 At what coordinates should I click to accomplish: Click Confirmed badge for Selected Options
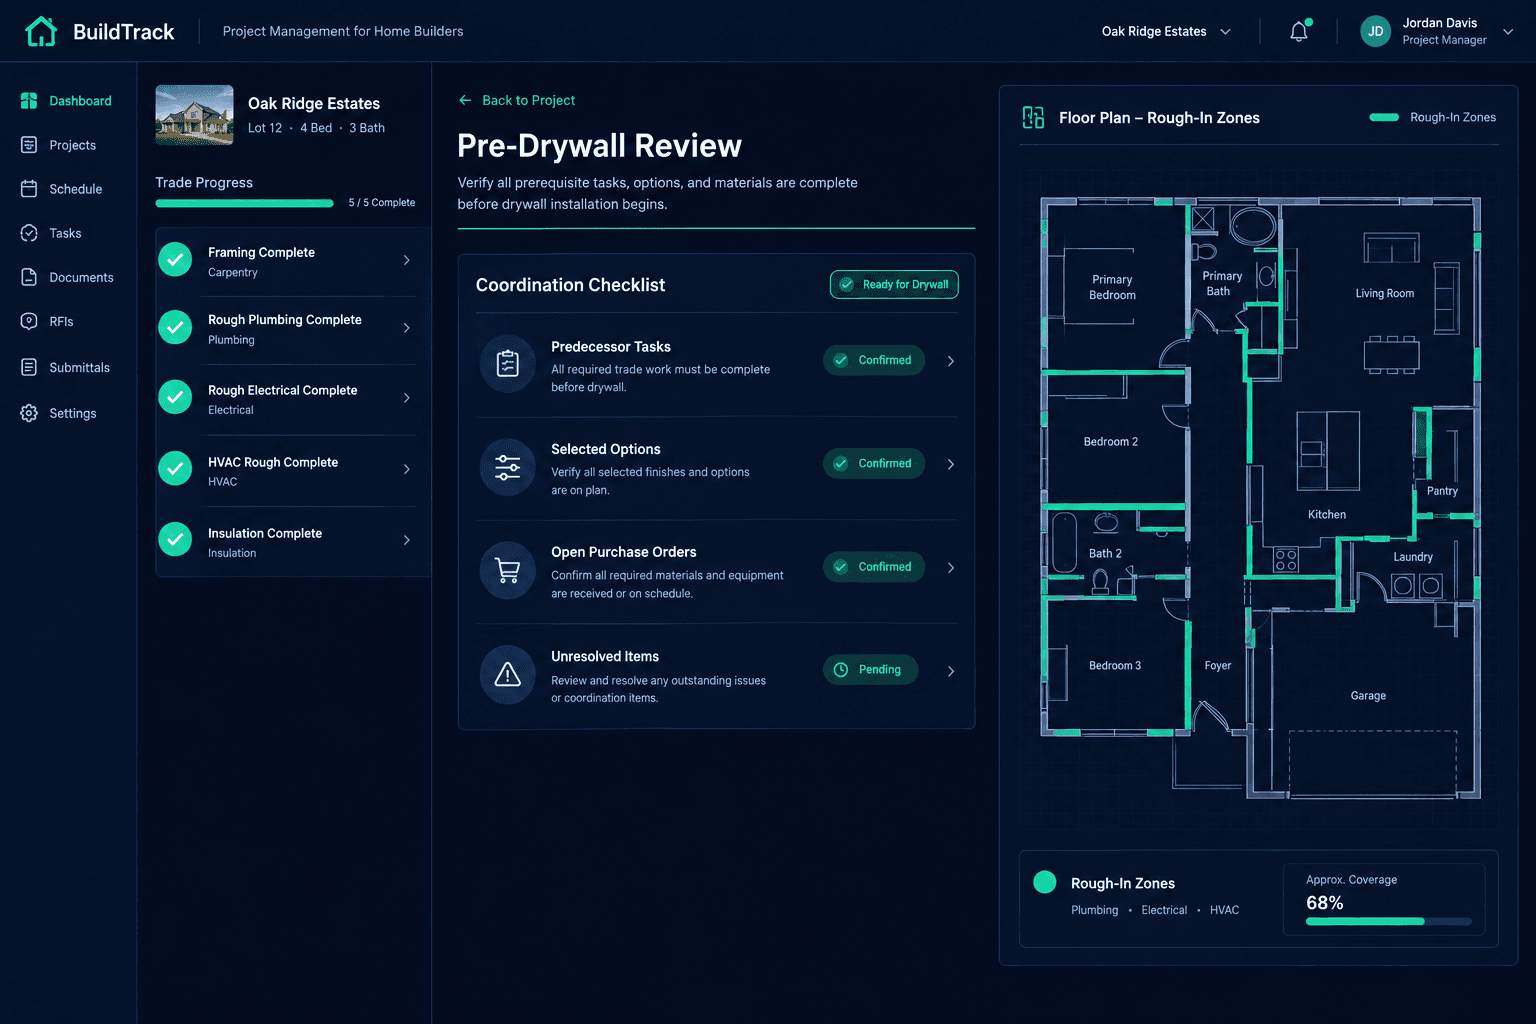click(x=874, y=464)
